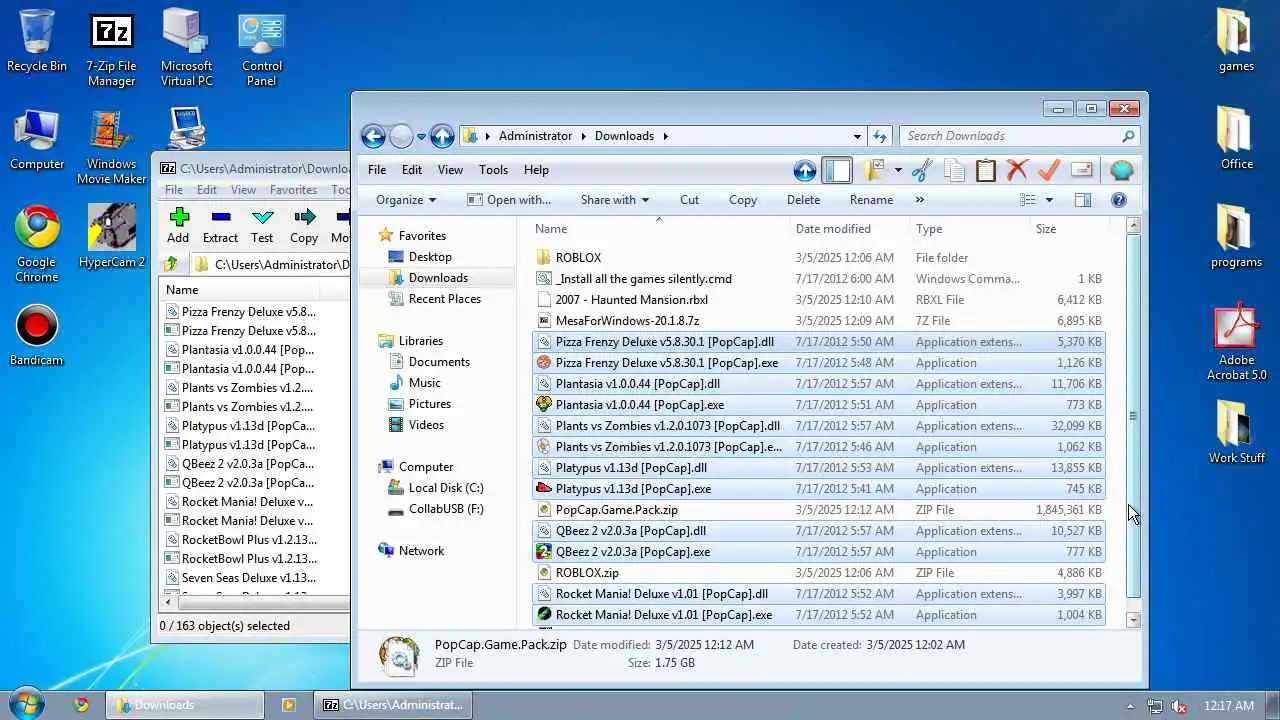The image size is (1280, 720).
Task: Select the Bandicam desktop icon
Action: click(x=37, y=335)
